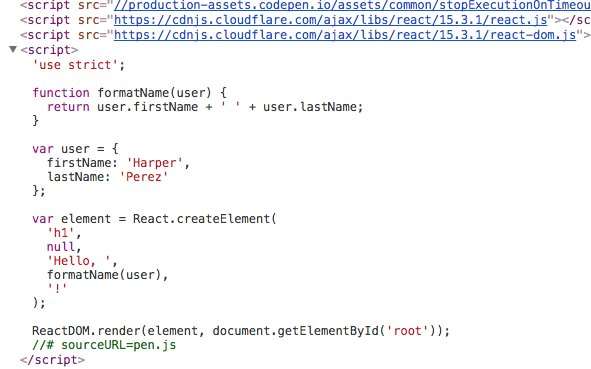Click the 'h1' string argument
591x369 pixels.
point(60,233)
